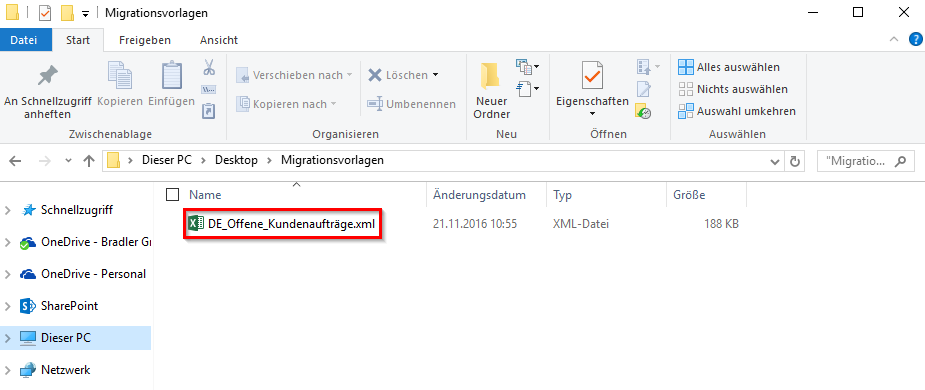Click Desktop in the address path
The width and height of the screenshot is (925, 390).
point(236,160)
